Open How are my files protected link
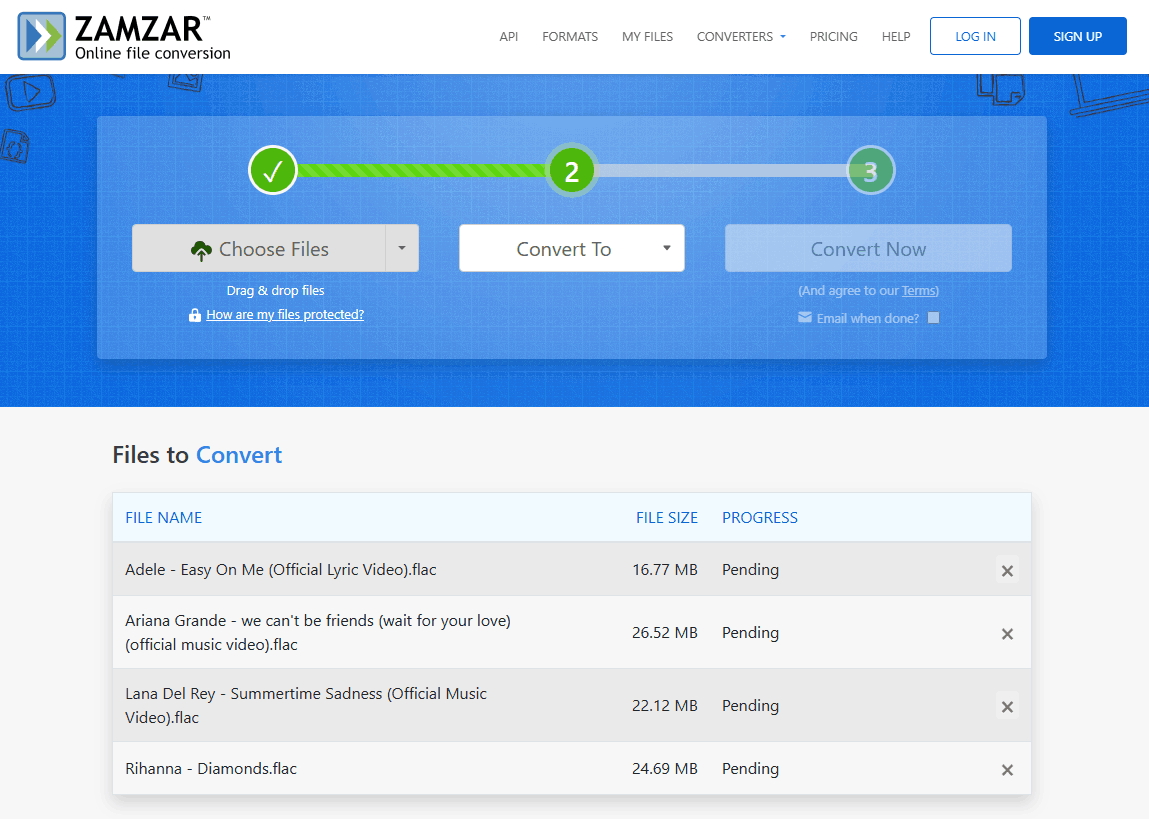This screenshot has height=819, width=1149. pos(285,315)
